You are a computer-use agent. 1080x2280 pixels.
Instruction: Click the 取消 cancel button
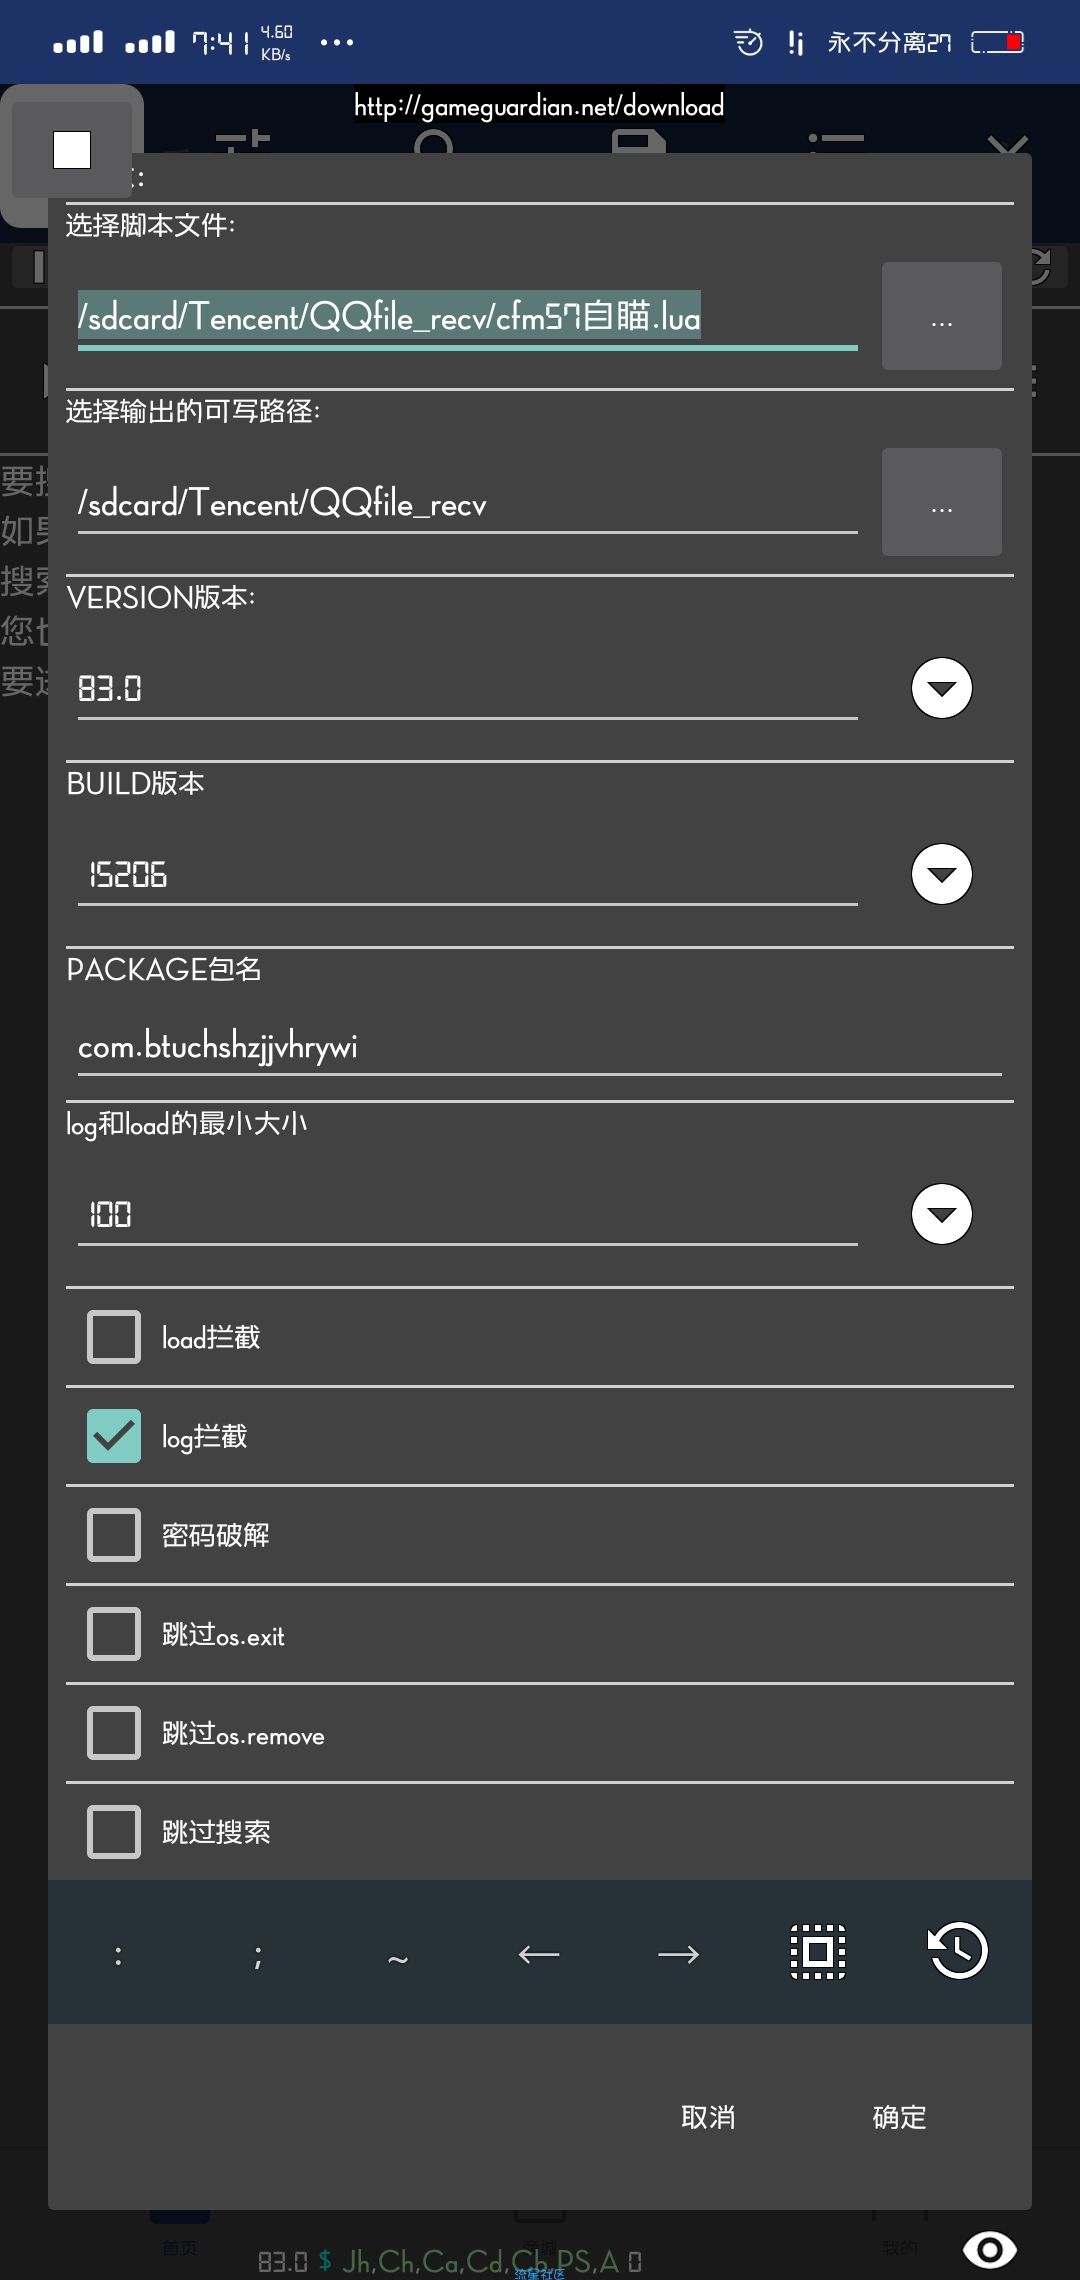click(708, 2117)
